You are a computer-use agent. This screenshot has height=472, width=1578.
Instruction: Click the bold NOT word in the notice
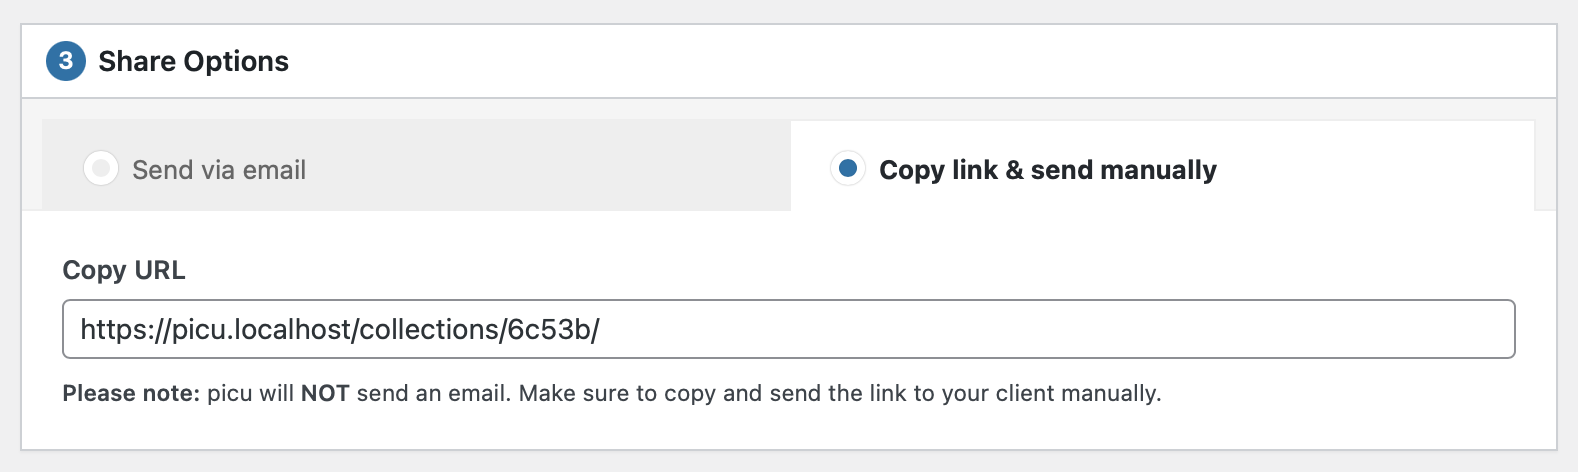(x=325, y=394)
